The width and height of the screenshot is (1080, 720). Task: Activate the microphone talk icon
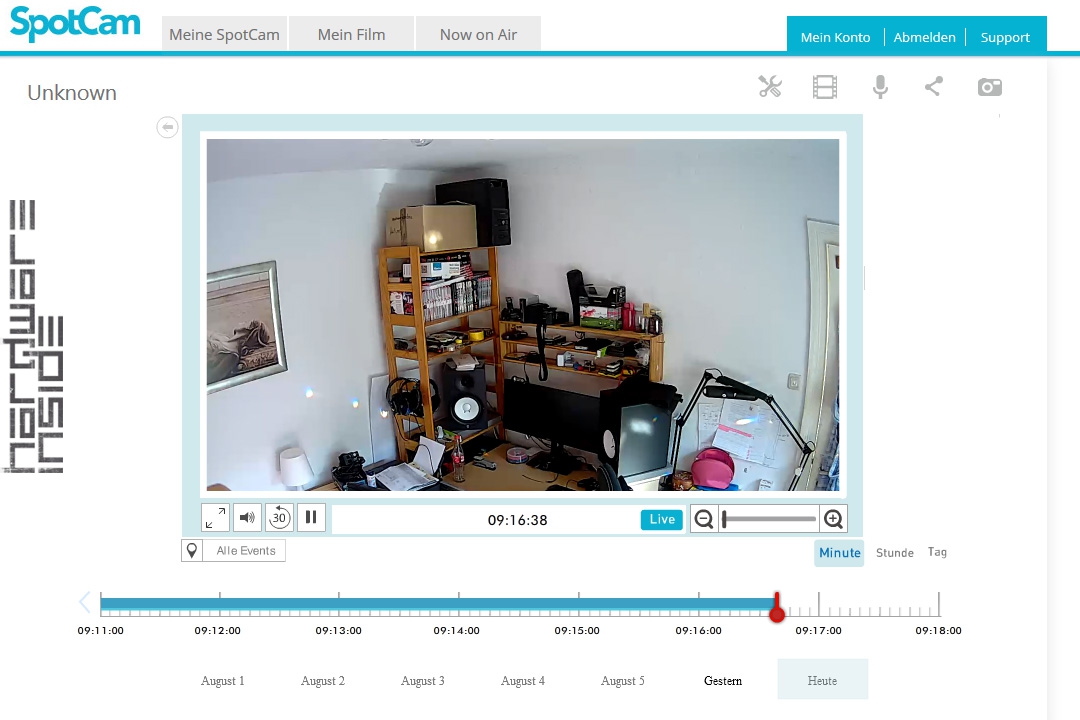[880, 87]
